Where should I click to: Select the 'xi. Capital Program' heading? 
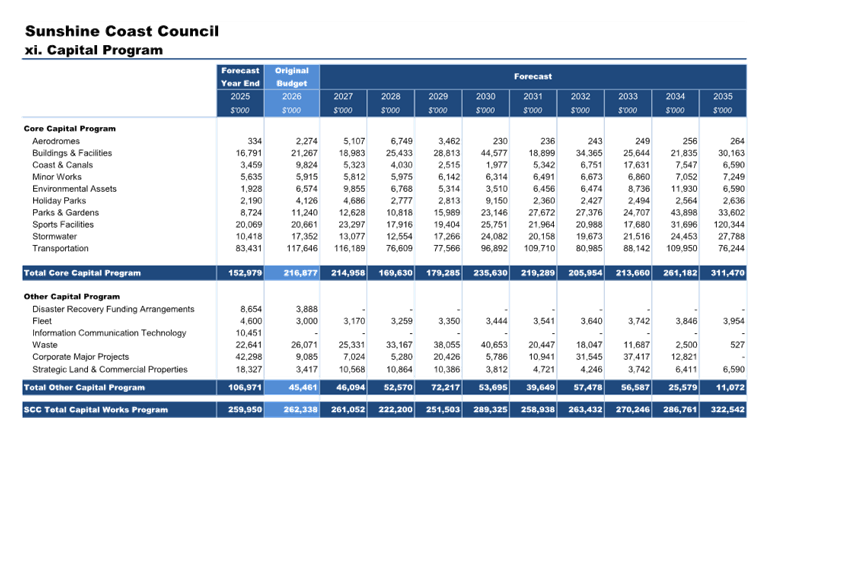[93, 49]
